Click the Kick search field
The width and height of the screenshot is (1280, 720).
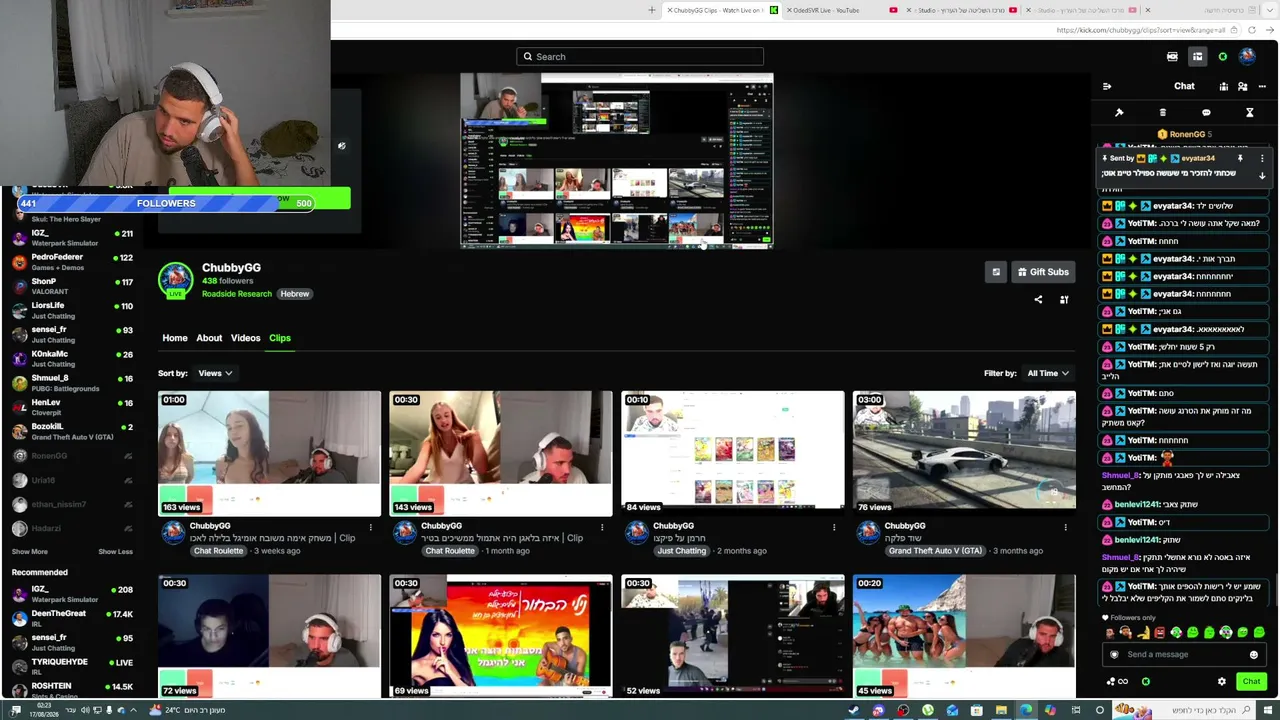tap(640, 57)
